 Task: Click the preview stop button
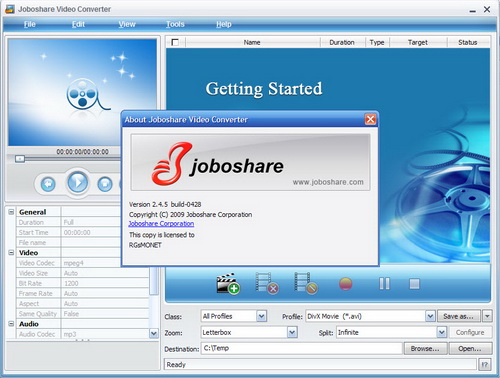click(105, 184)
